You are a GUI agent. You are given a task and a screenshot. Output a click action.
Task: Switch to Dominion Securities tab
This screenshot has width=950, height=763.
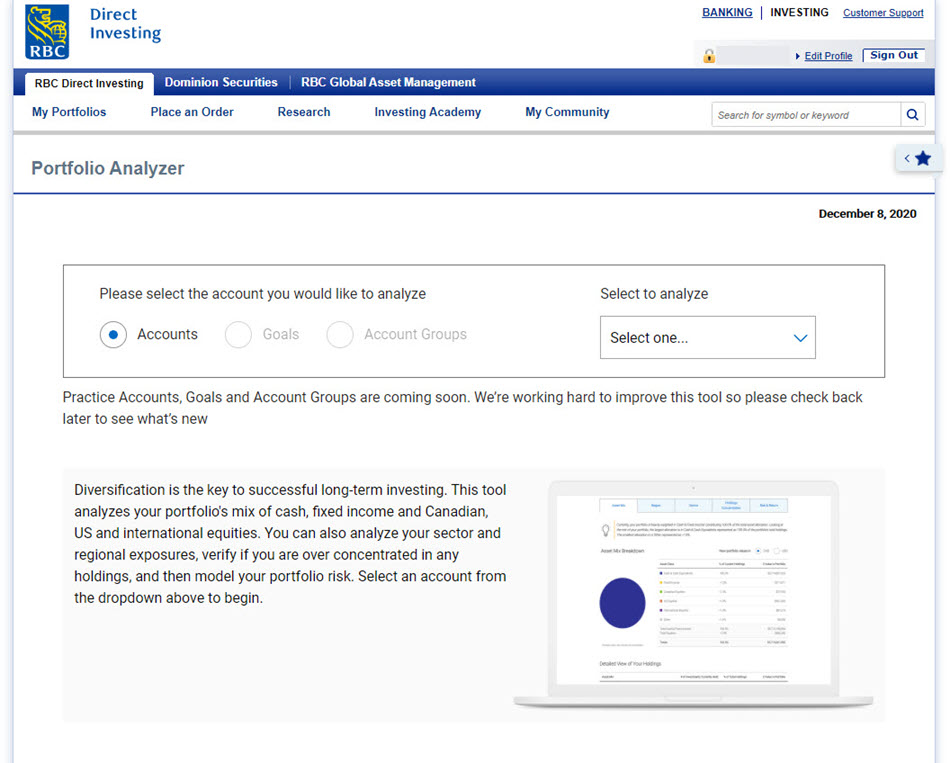pos(221,82)
